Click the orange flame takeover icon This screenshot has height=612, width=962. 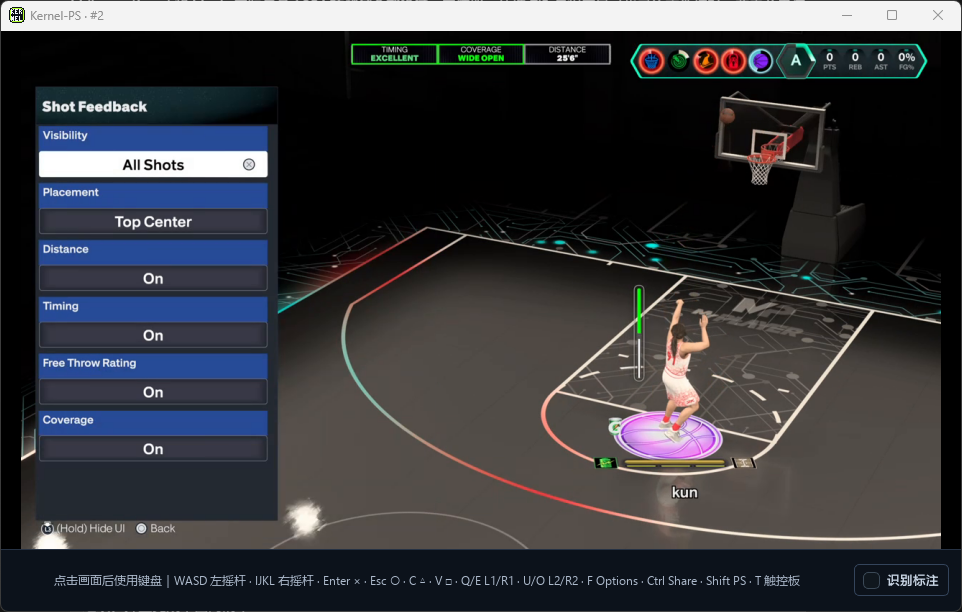706,61
